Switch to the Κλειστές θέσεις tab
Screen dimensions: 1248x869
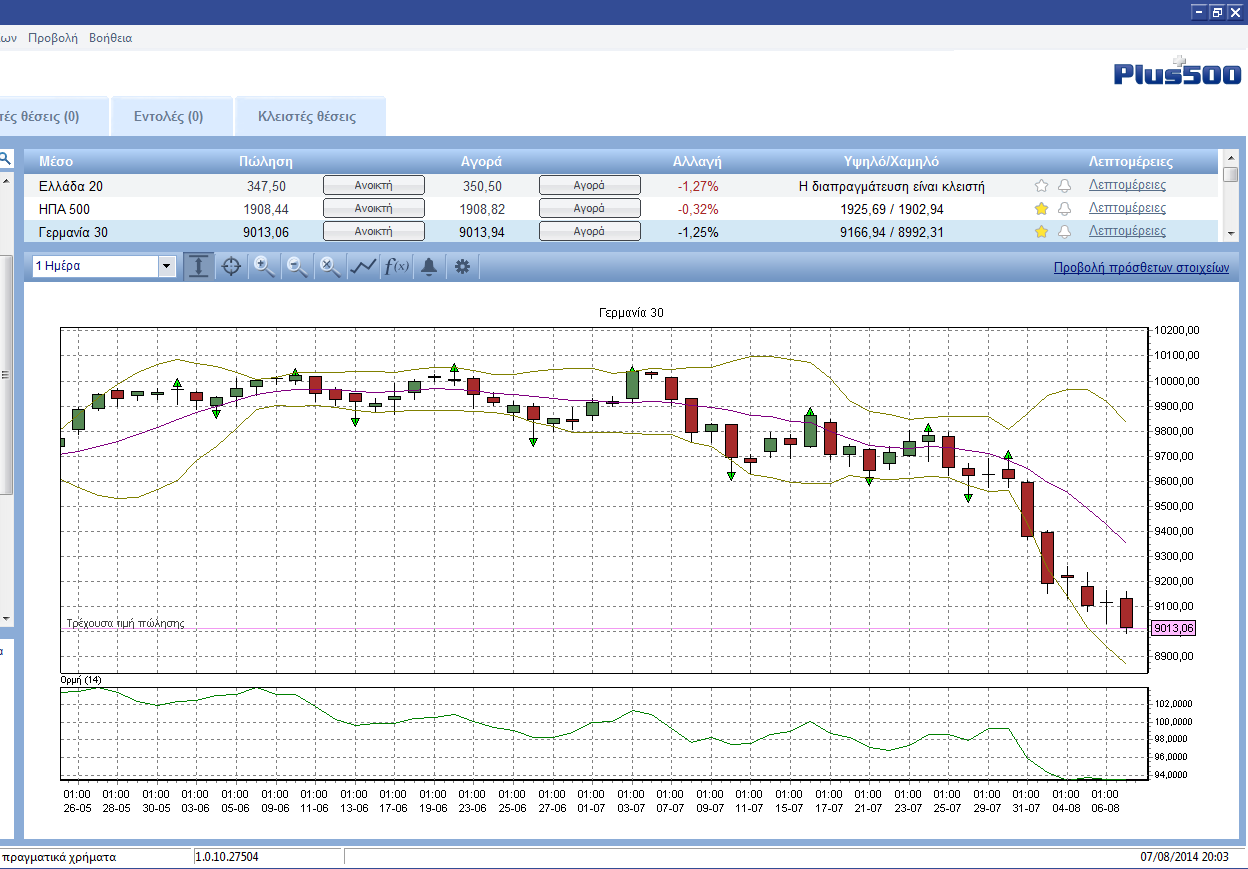click(307, 116)
